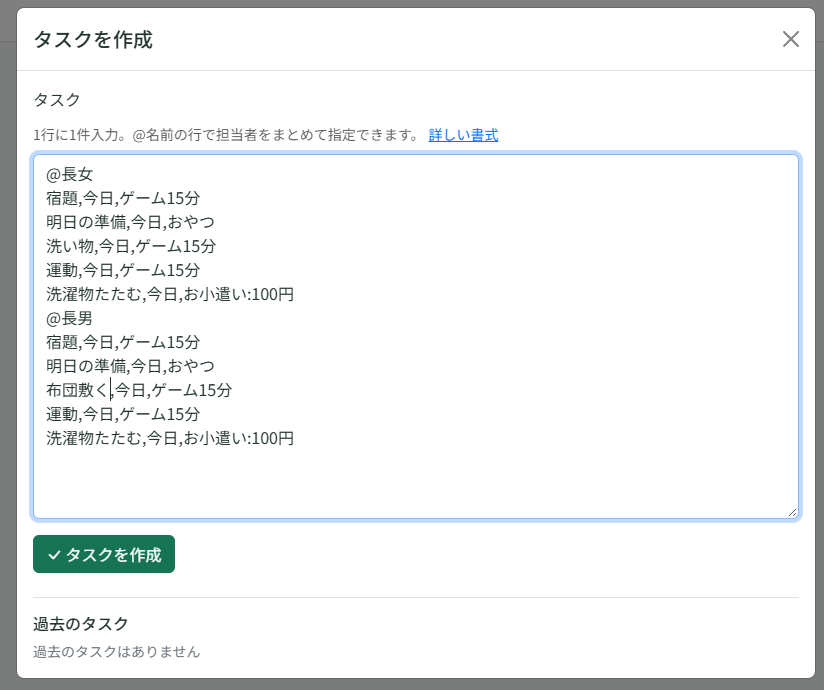This screenshot has height=690, width=824.
Task: Close the タスクを作成 dialog
Action: [790, 39]
